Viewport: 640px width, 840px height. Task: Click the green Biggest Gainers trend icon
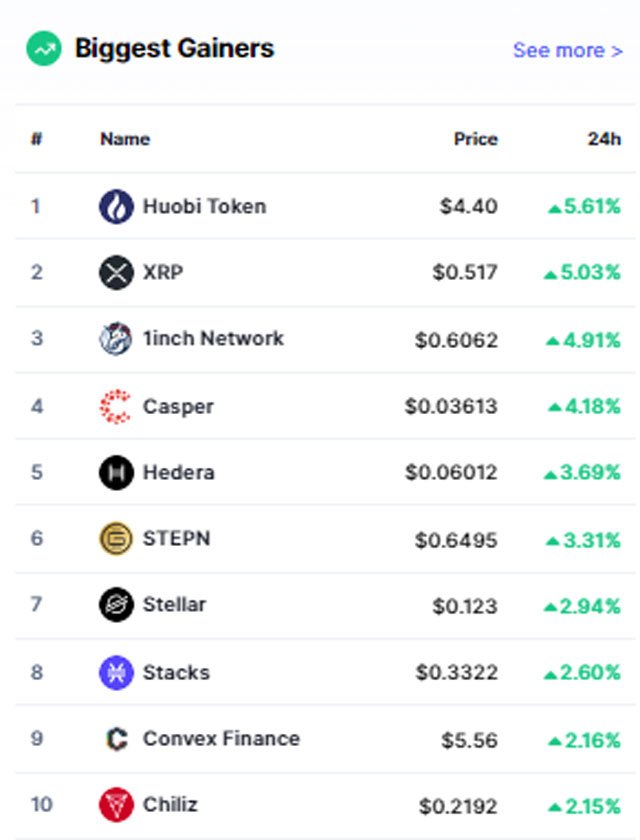coord(44,49)
